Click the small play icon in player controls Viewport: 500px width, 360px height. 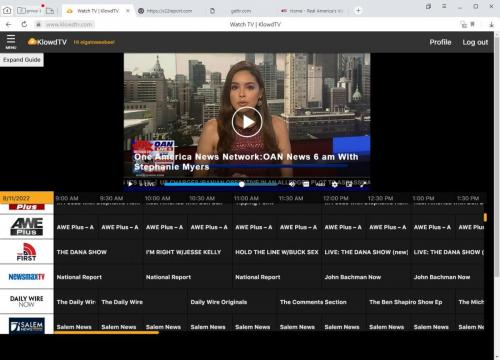point(130,184)
